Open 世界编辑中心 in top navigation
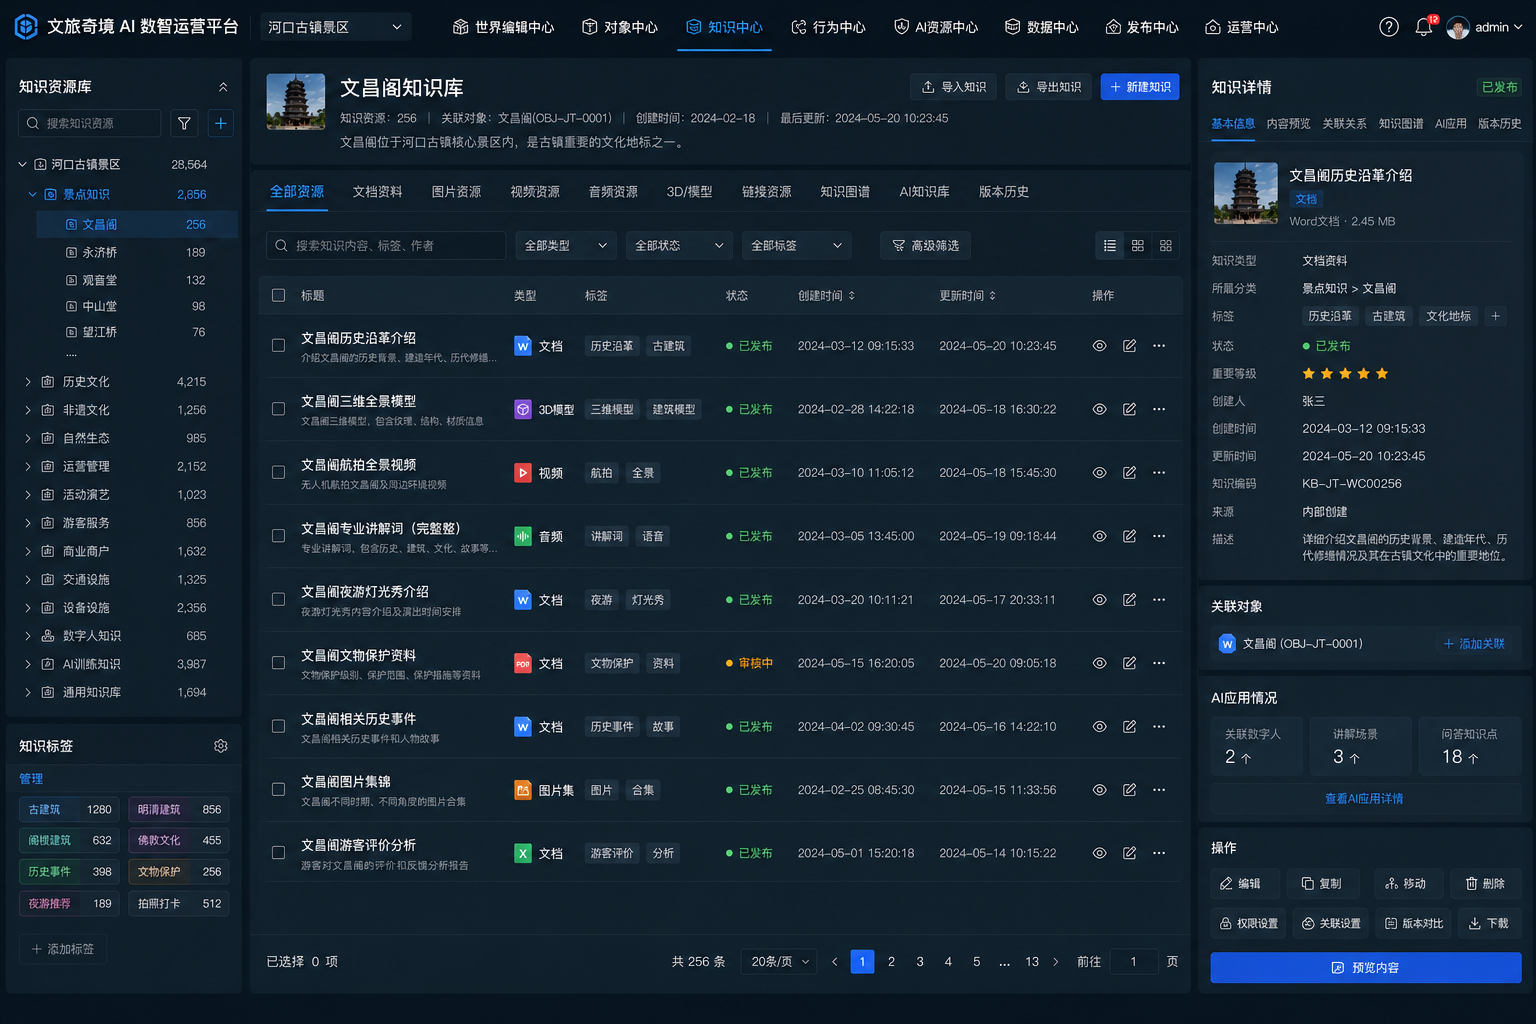 503,27
